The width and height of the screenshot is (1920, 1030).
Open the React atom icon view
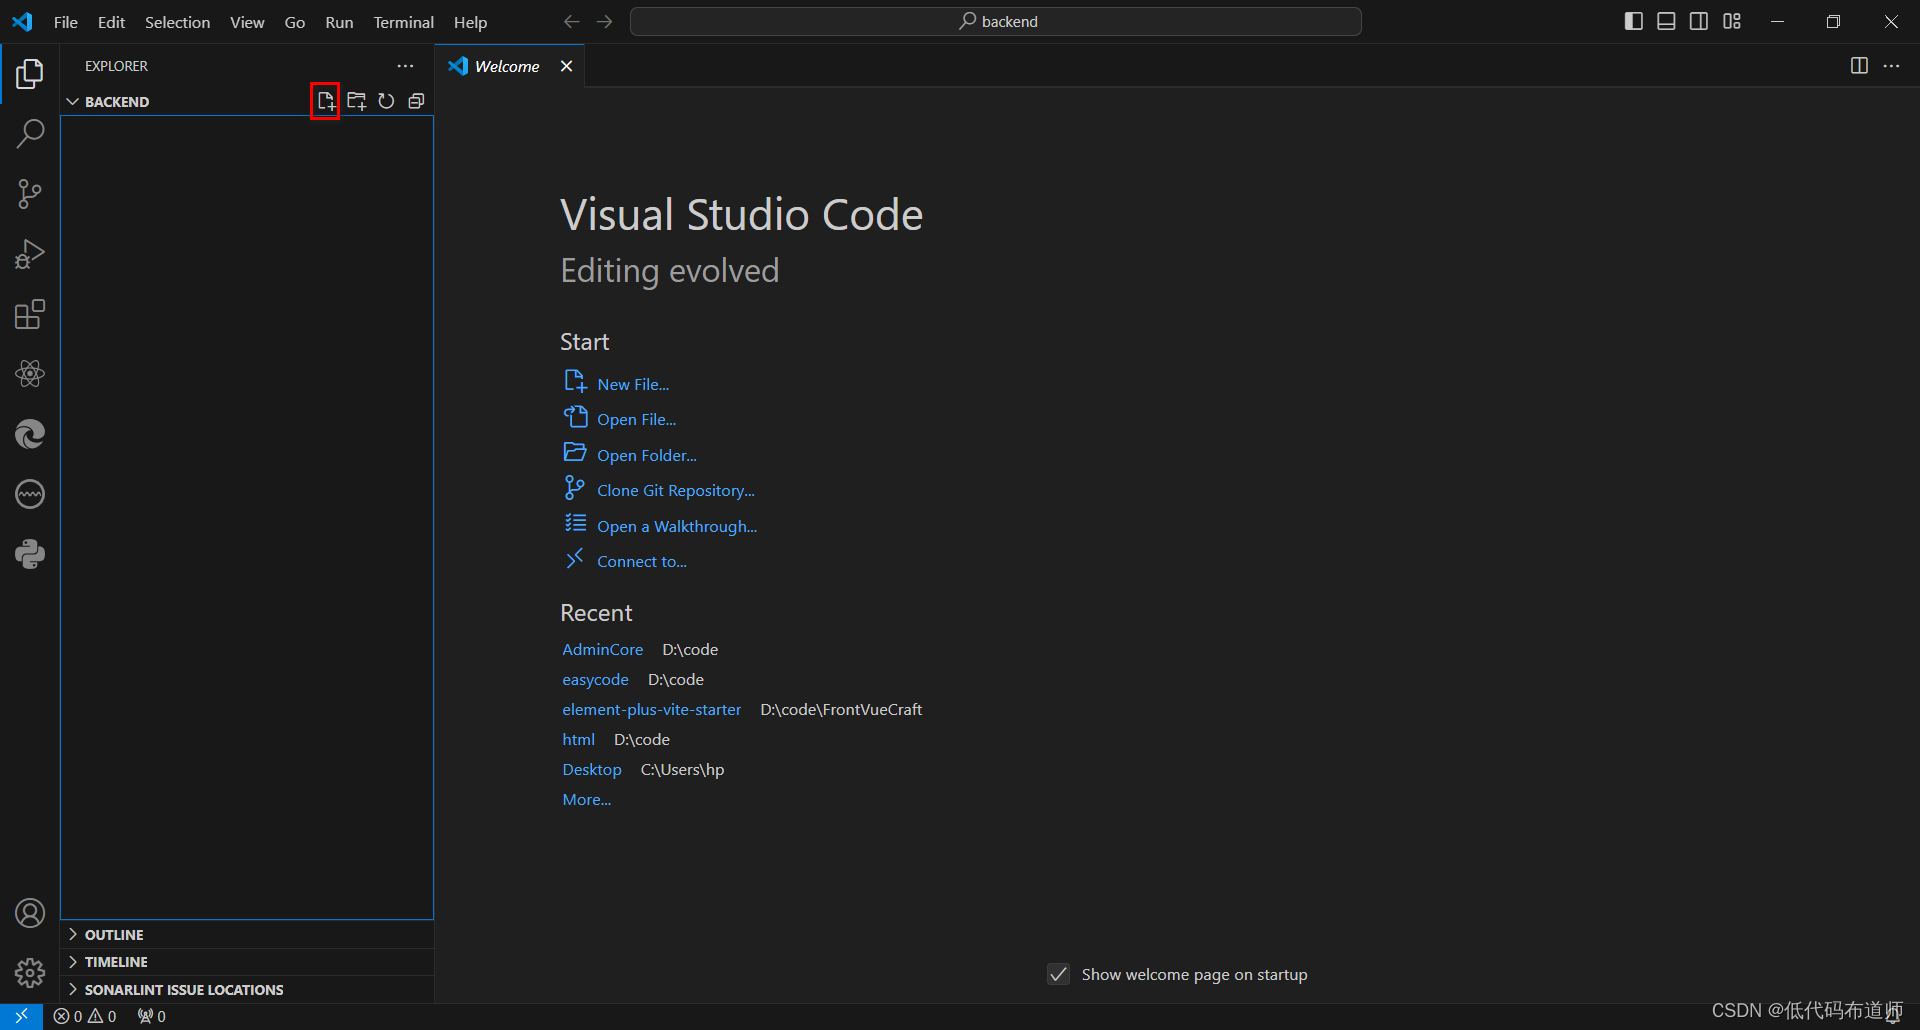tap(30, 374)
